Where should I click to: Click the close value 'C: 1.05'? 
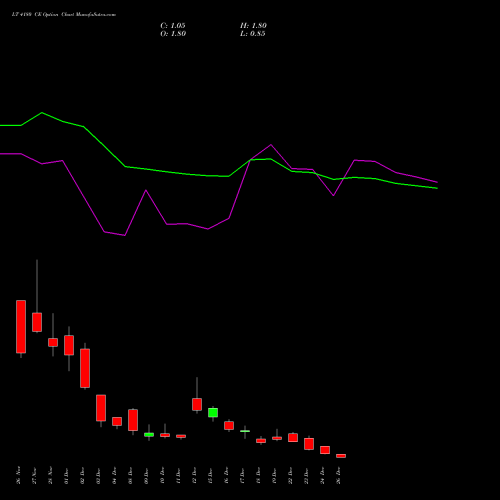(173, 26)
